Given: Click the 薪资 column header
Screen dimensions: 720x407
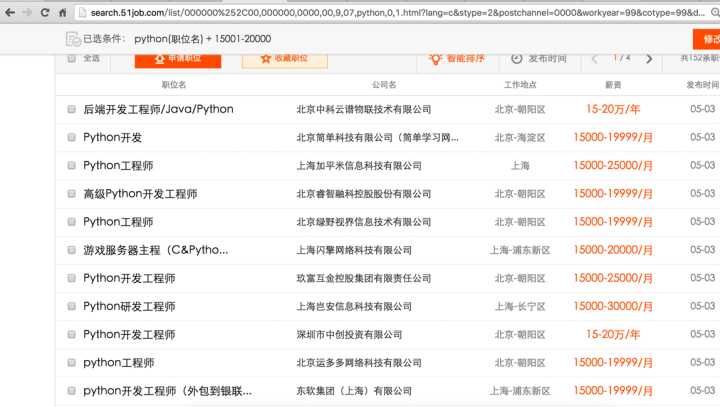Looking at the screenshot, I should 613,85.
